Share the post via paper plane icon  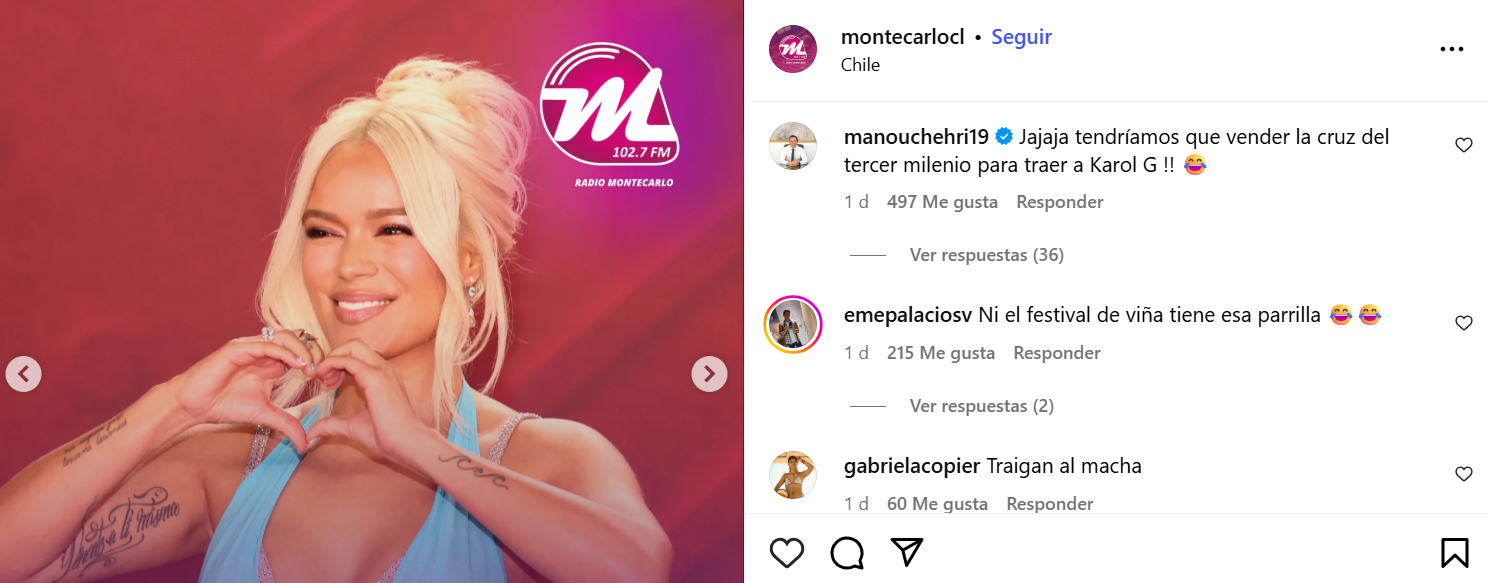point(907,552)
